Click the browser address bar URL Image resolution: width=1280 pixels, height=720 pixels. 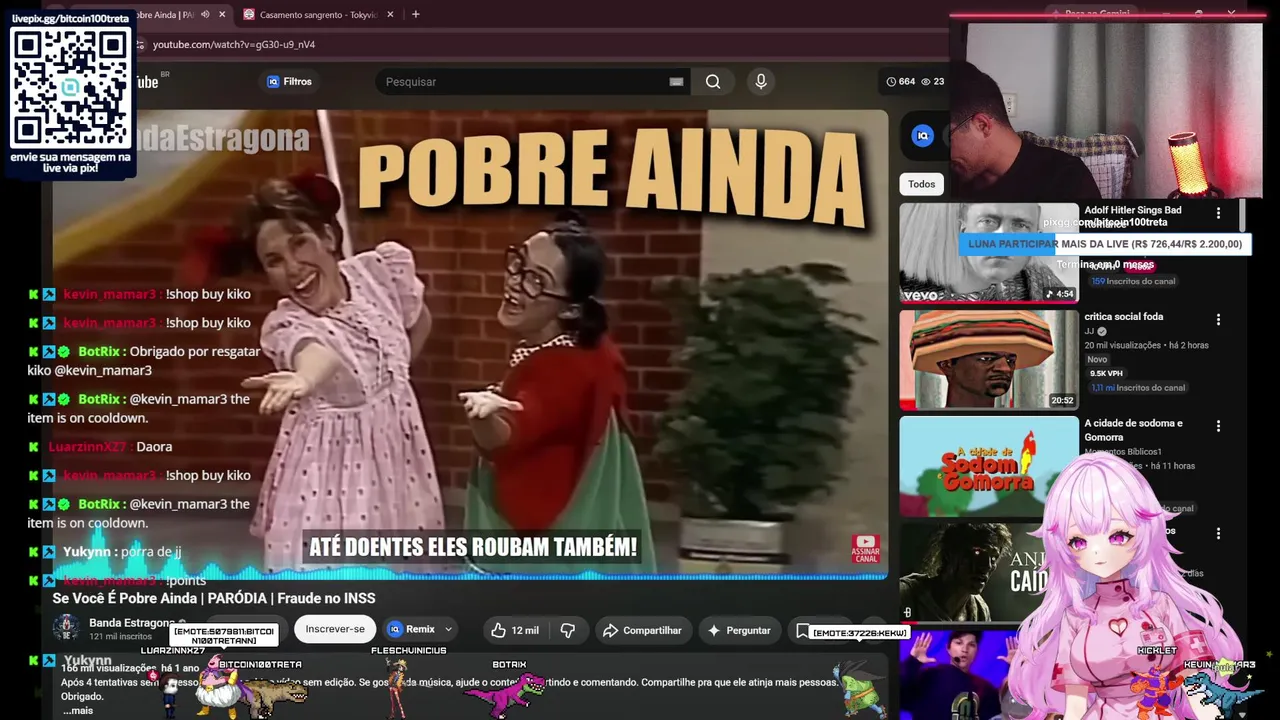[x=234, y=45]
